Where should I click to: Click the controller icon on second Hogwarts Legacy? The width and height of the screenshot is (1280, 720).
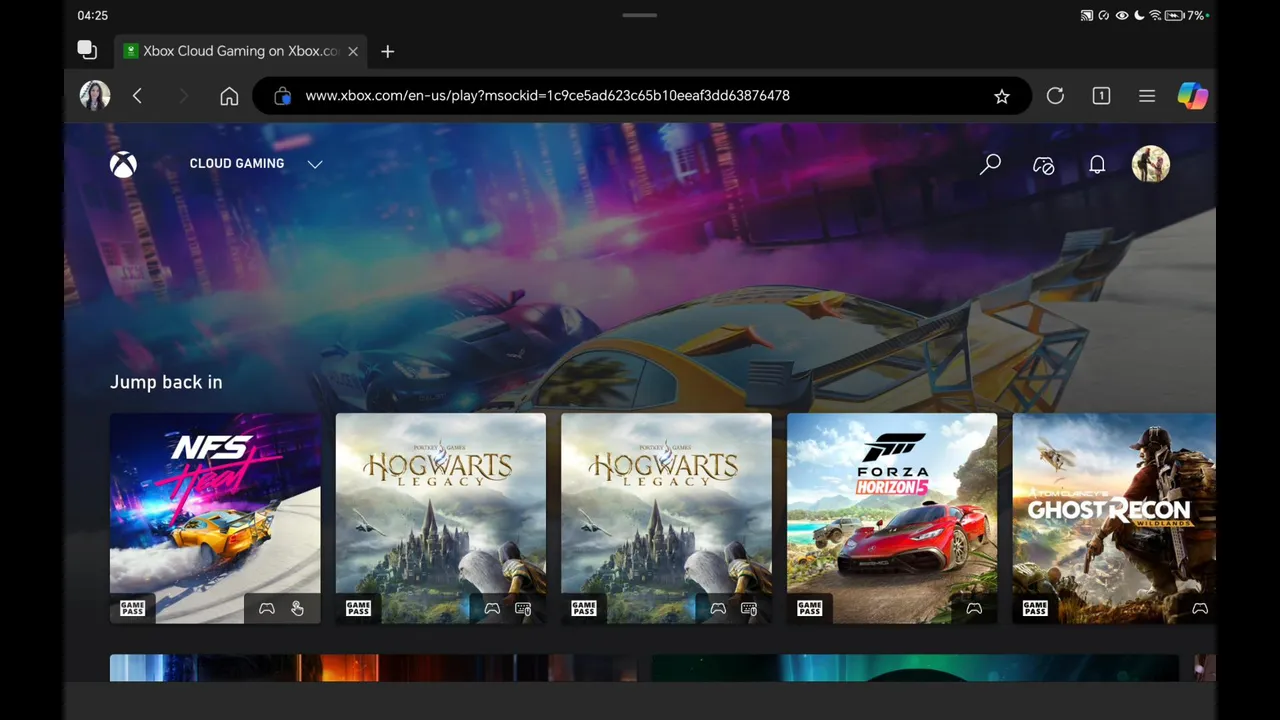718,608
